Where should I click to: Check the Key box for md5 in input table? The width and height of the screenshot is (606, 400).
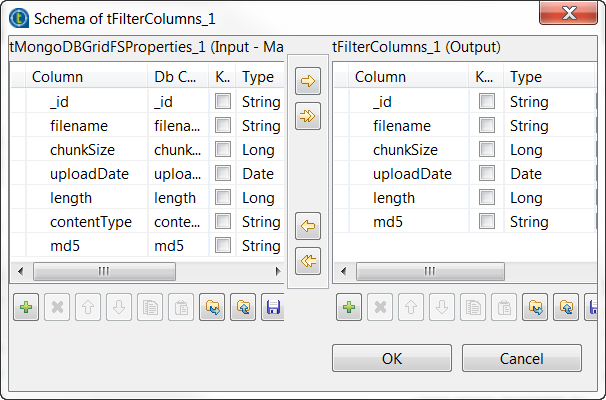(223, 246)
